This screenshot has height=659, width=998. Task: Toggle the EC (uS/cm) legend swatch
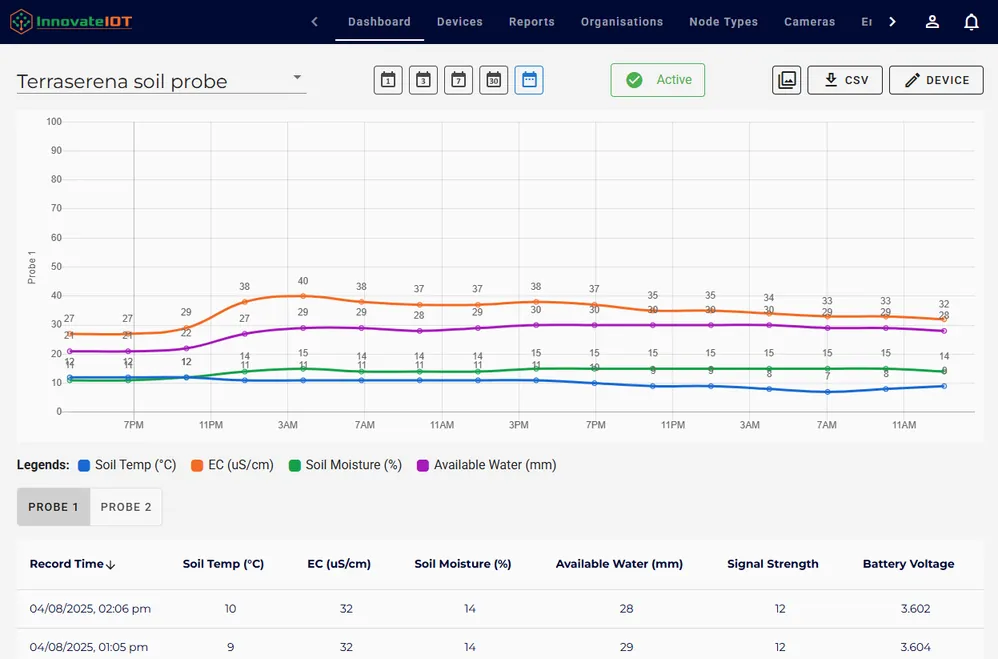click(x=197, y=465)
